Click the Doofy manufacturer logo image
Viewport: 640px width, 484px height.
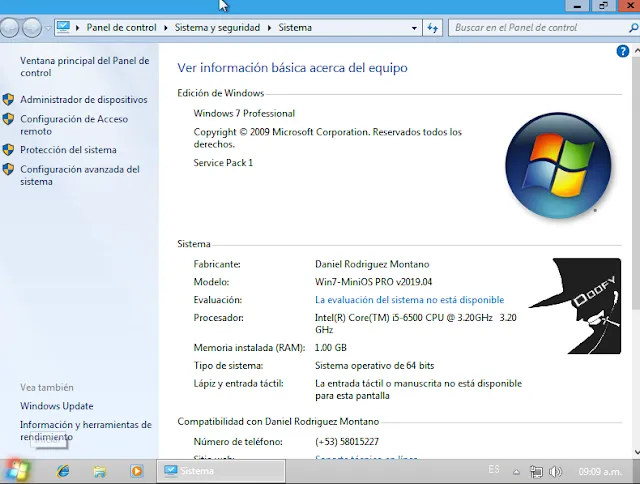coord(575,306)
